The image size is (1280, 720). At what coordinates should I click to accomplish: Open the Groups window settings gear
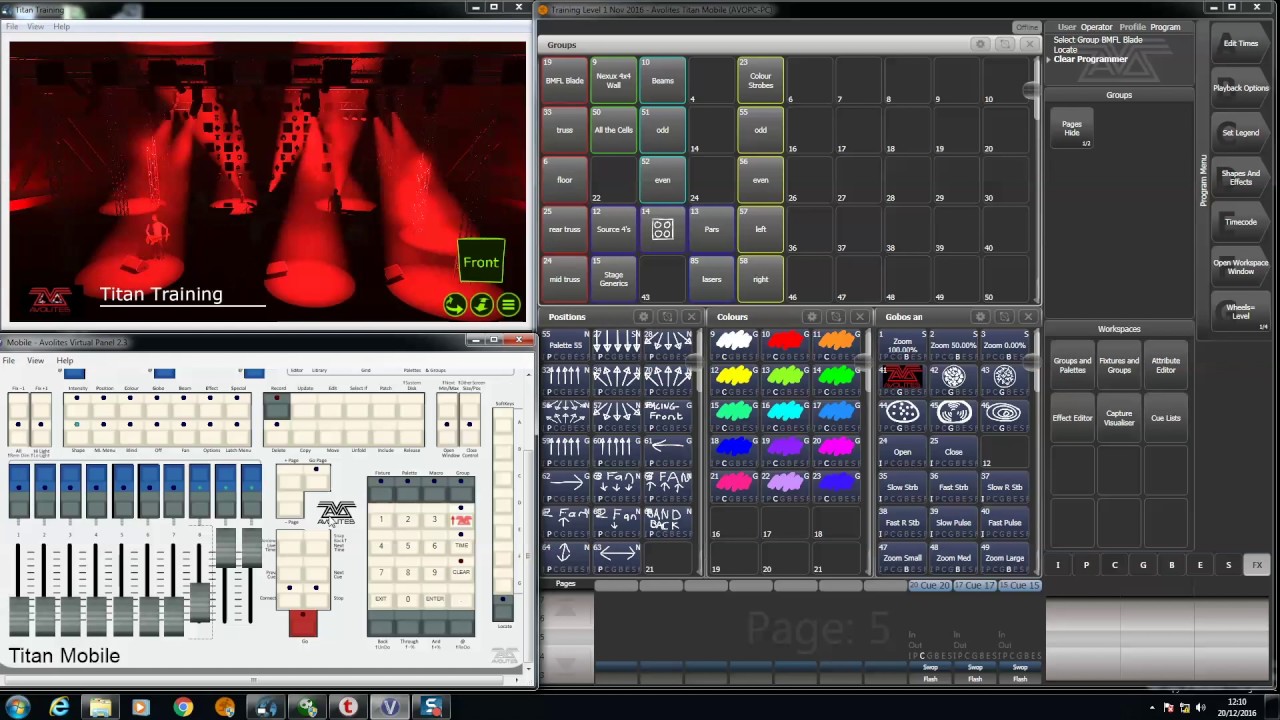(980, 44)
